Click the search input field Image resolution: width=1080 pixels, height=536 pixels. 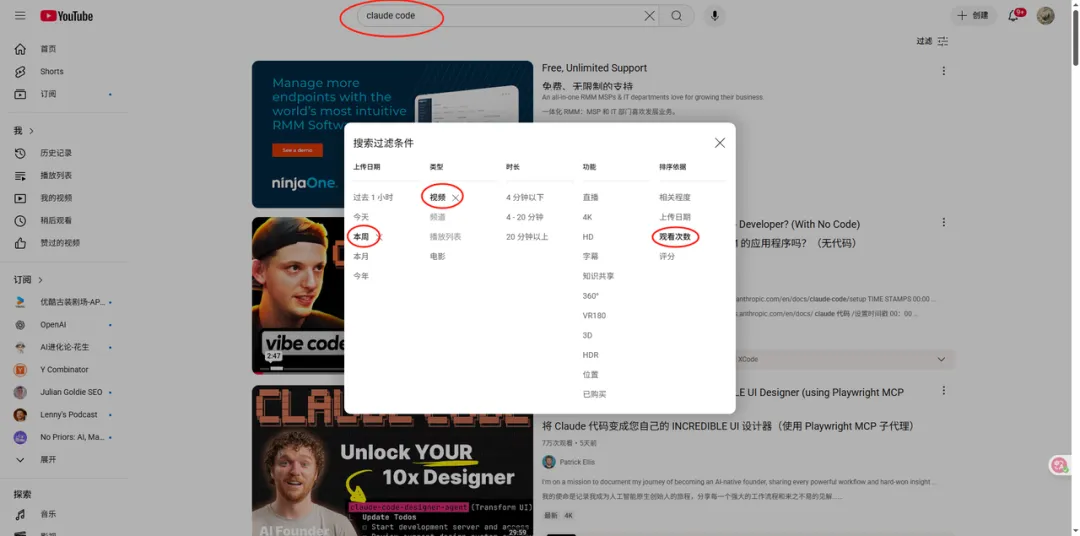500,16
